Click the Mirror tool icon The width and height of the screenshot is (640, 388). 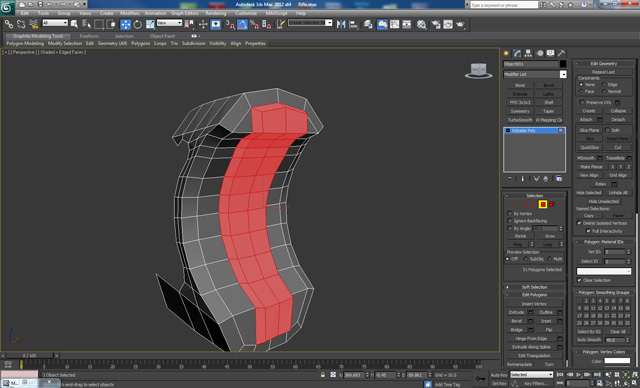(341, 24)
